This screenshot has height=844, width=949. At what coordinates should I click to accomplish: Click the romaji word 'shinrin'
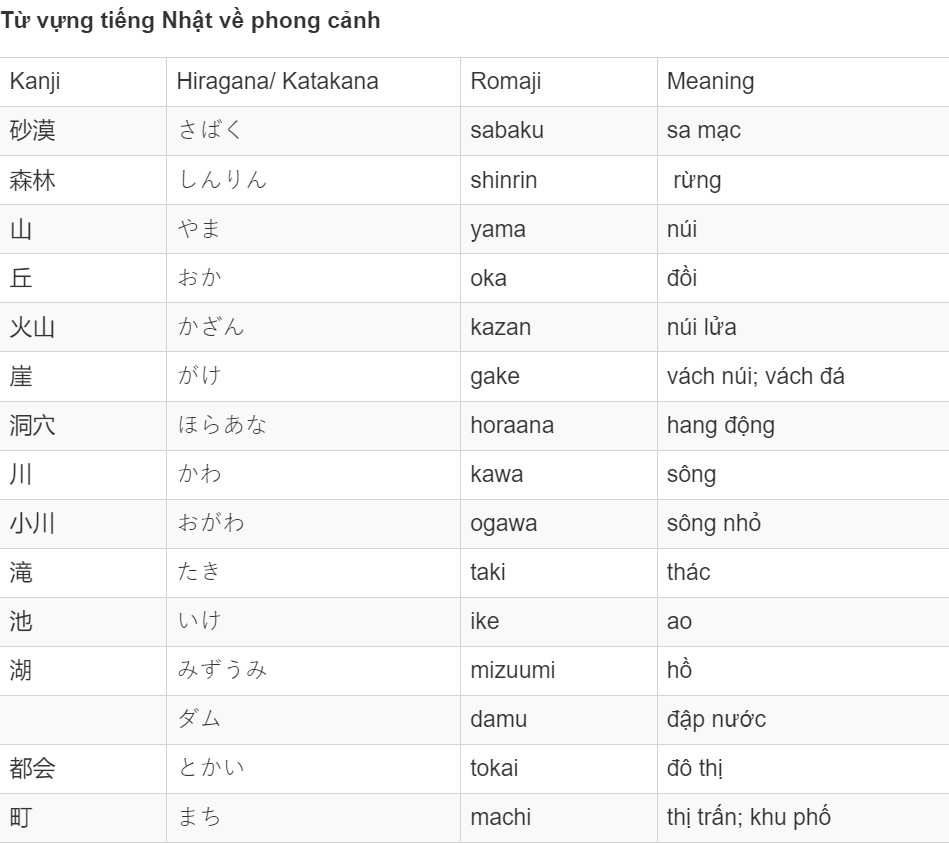(x=504, y=180)
